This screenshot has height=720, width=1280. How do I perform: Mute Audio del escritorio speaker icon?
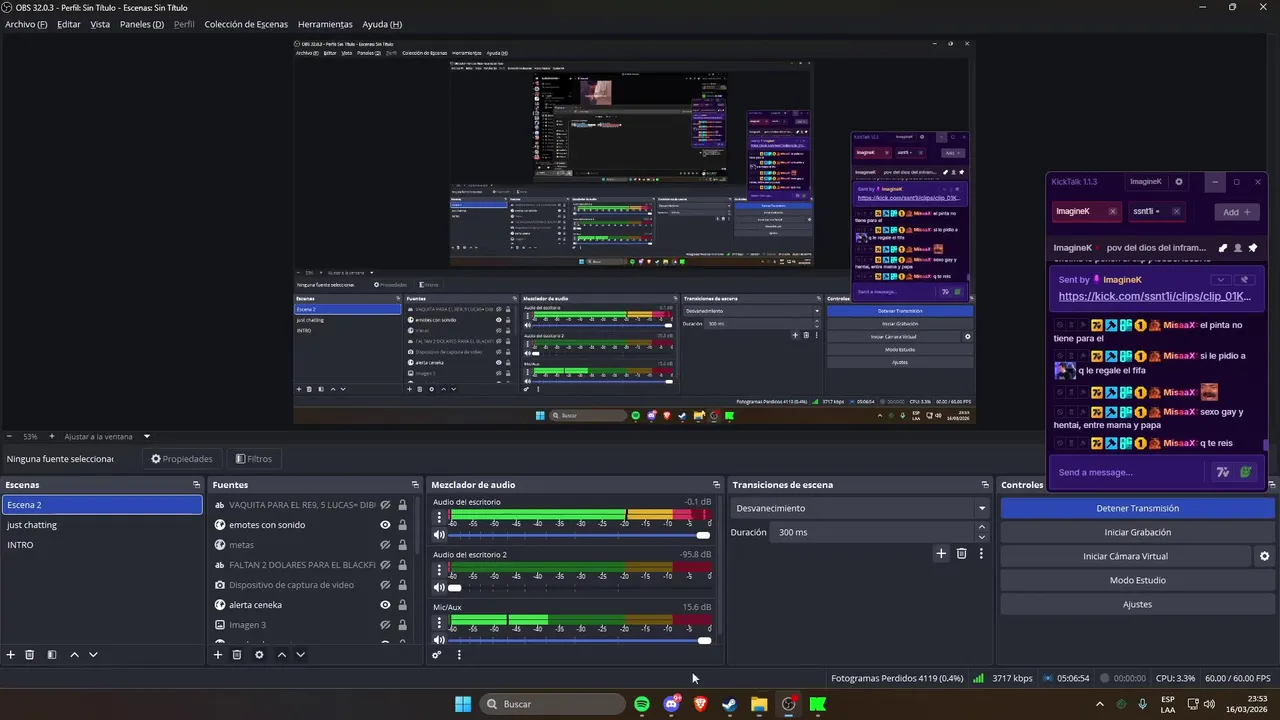(439, 535)
